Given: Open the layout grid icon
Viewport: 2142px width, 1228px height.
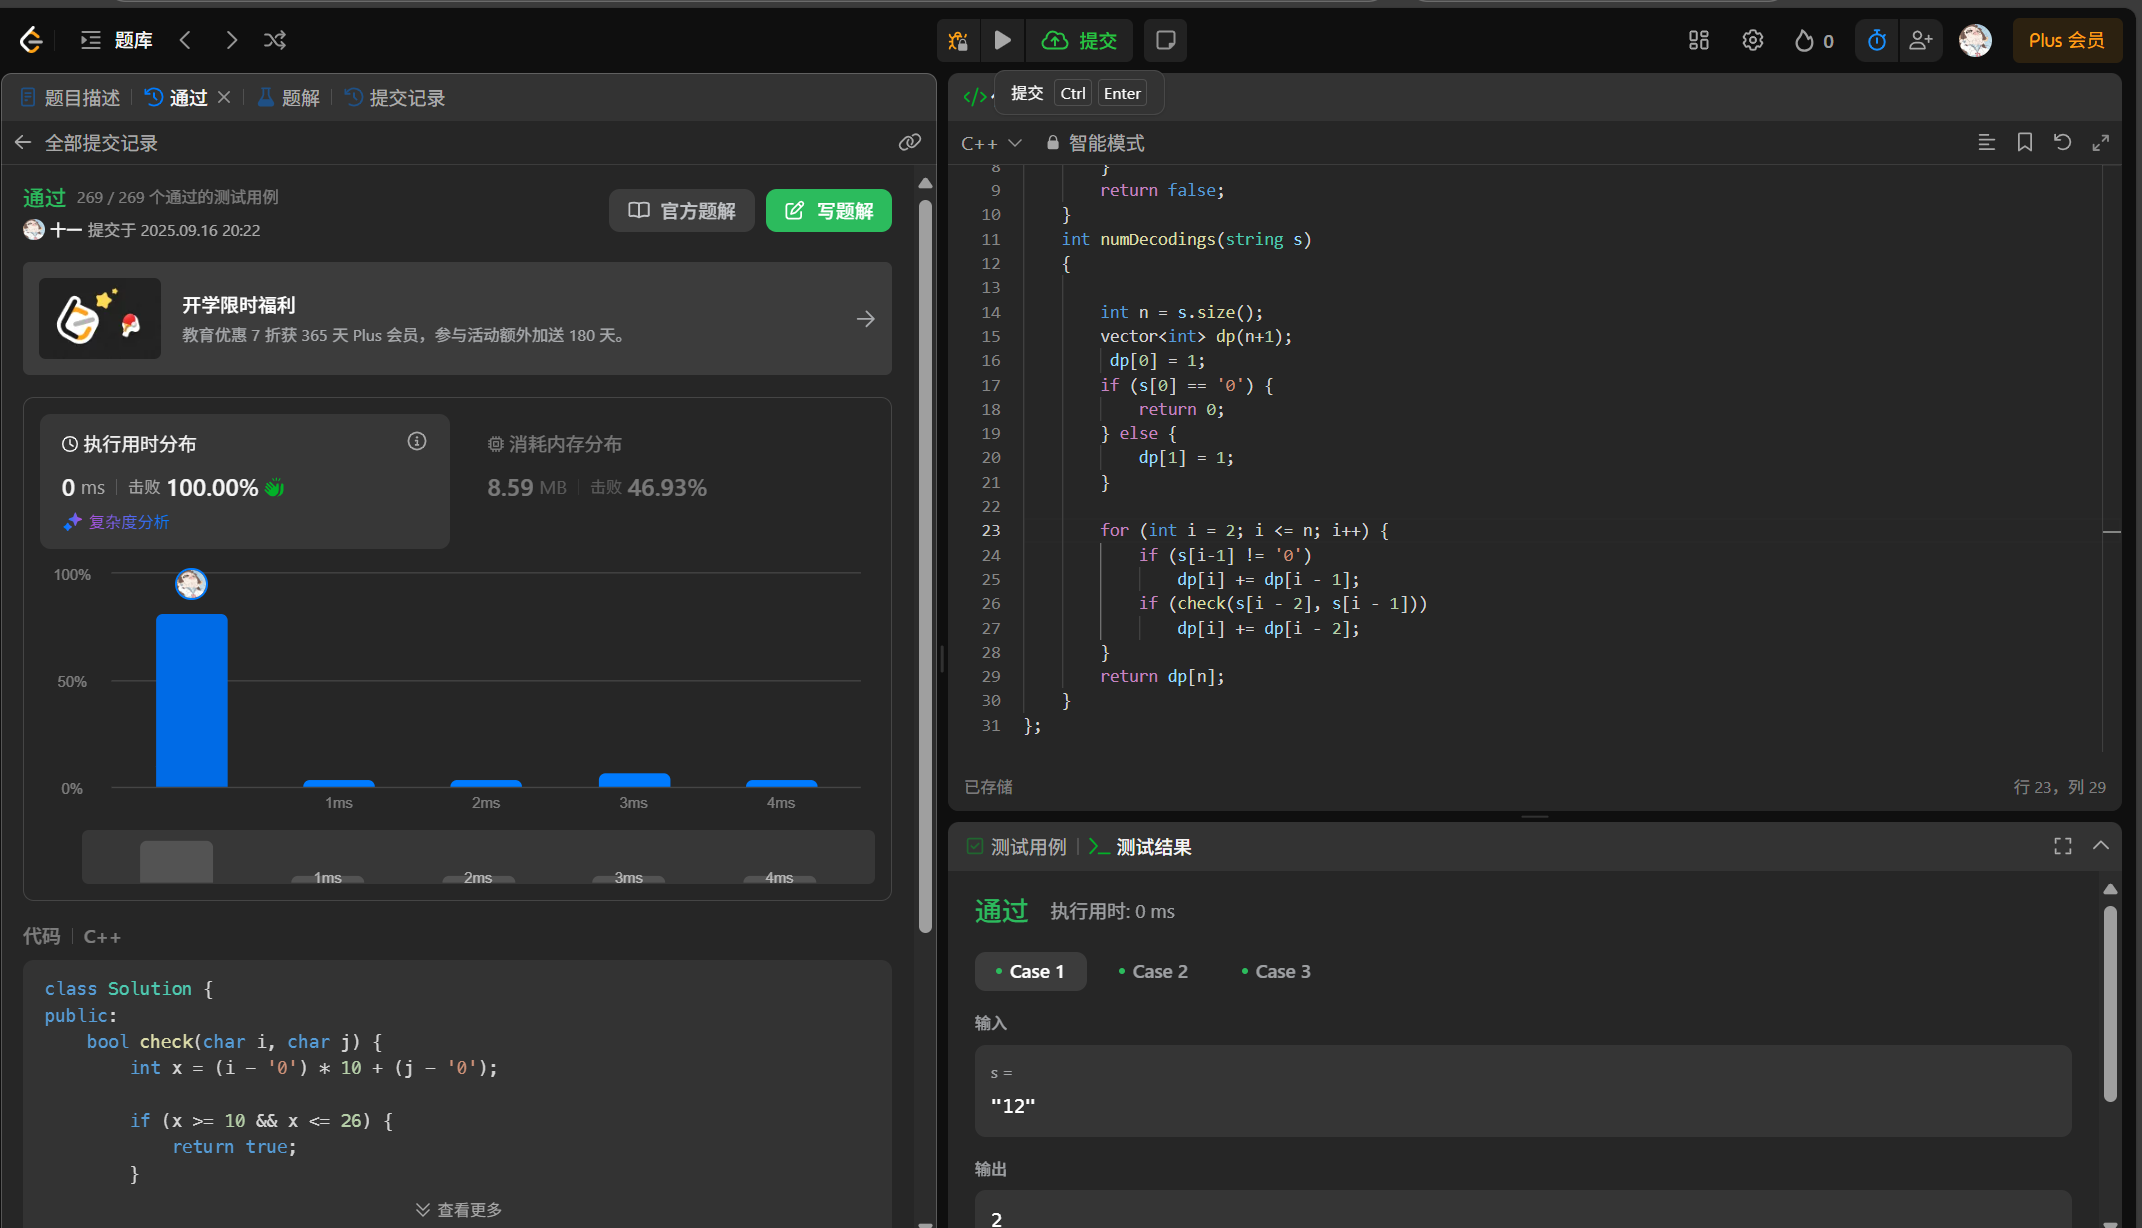Looking at the screenshot, I should (x=1698, y=40).
